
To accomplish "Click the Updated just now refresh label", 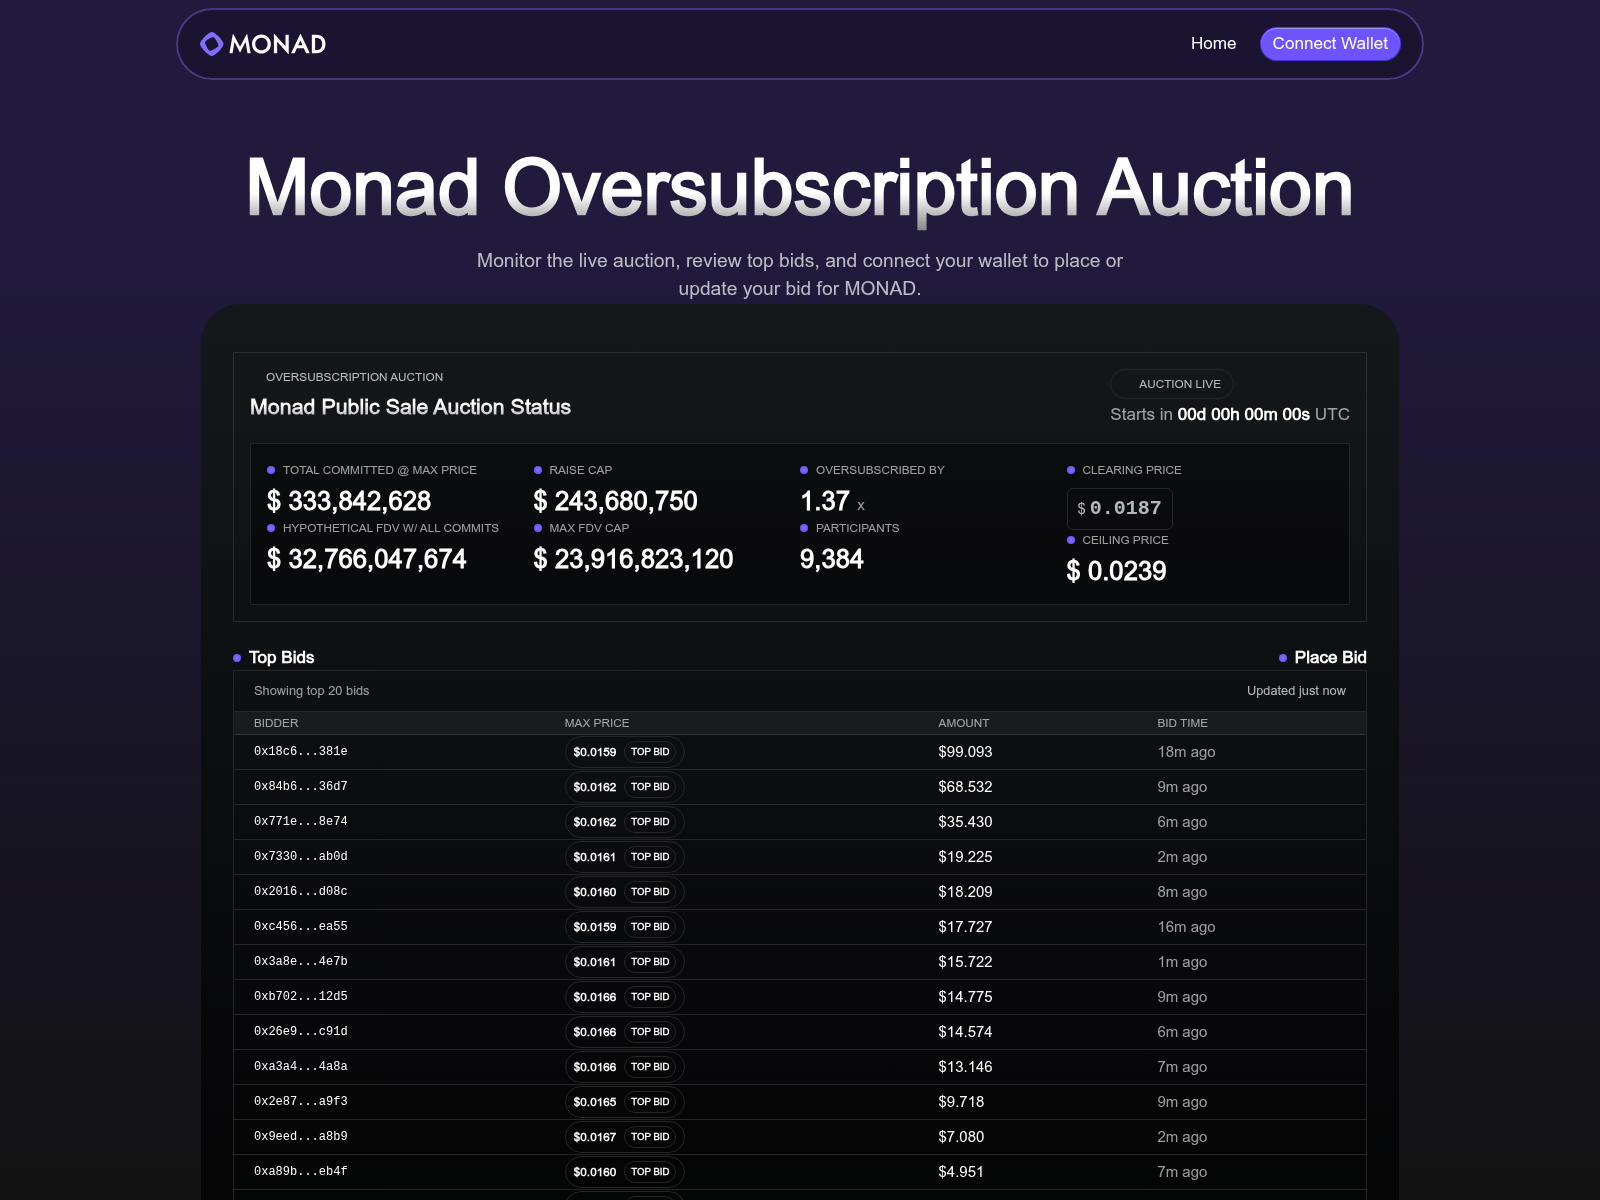I will coord(1296,690).
